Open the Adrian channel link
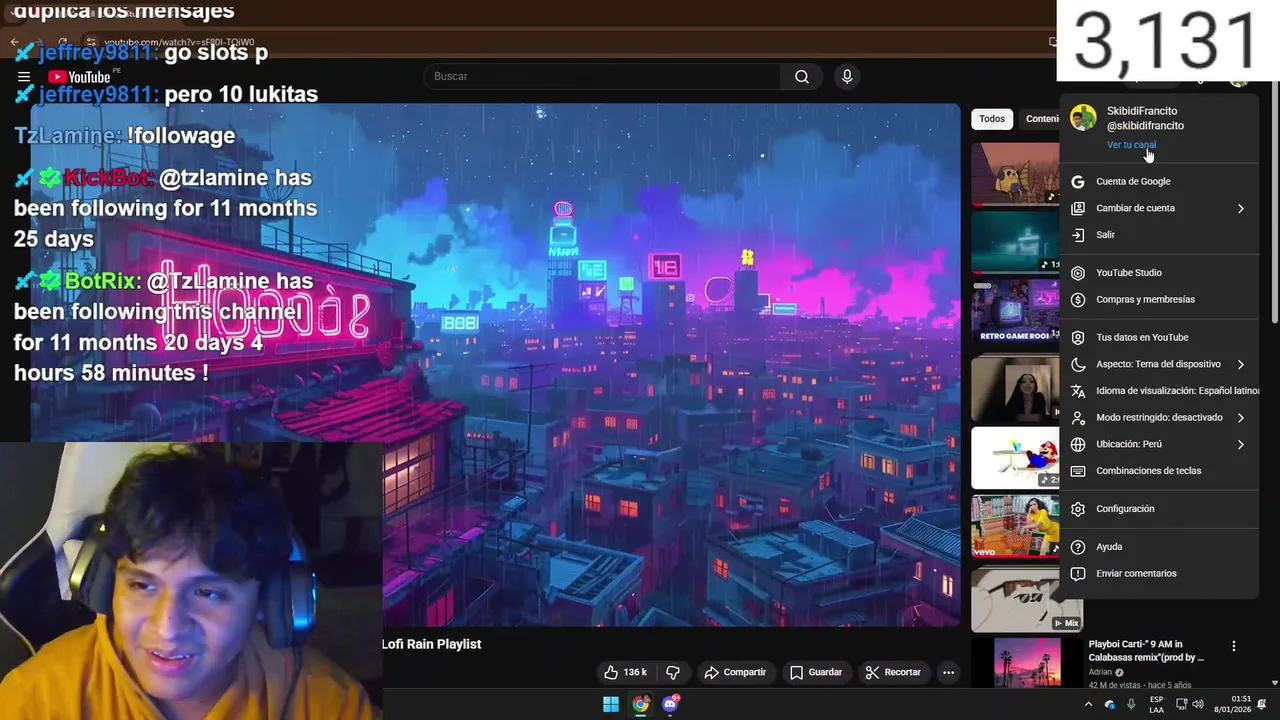Screen dimensions: 1280x720 point(1100,672)
